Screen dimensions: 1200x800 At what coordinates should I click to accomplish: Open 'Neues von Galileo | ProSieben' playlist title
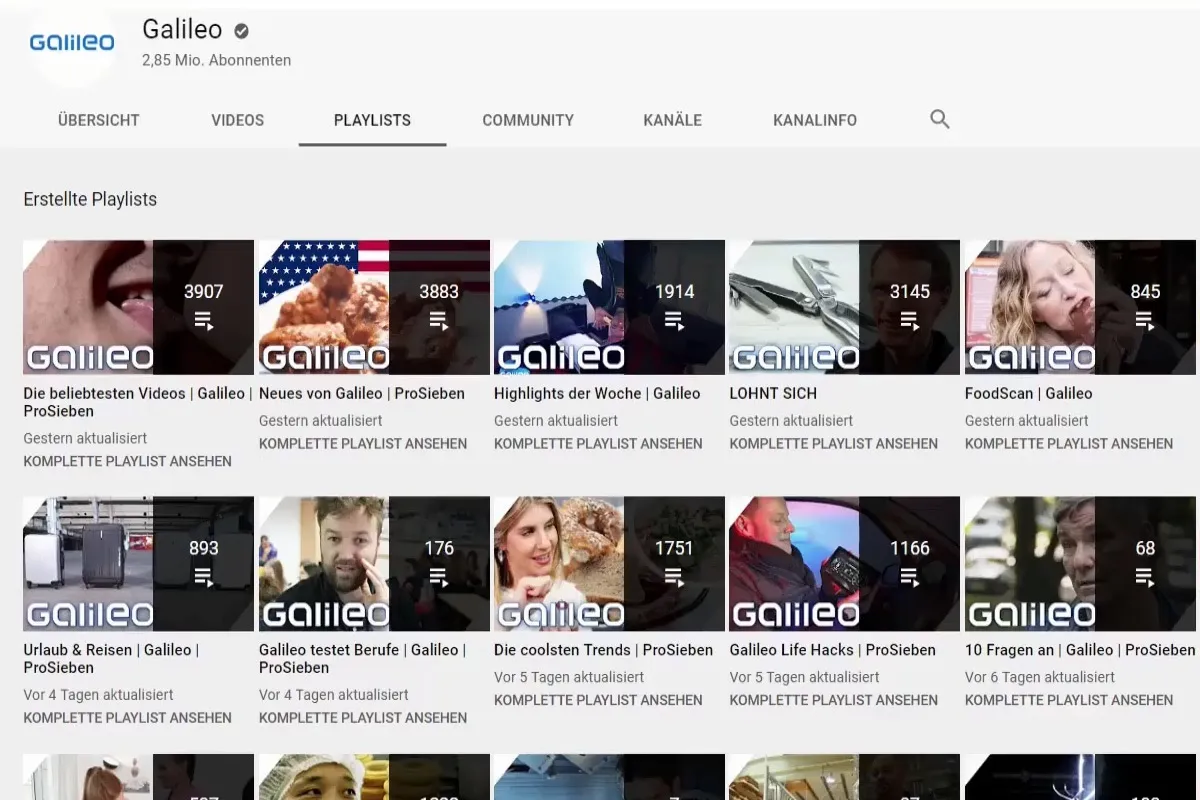[x=362, y=394]
